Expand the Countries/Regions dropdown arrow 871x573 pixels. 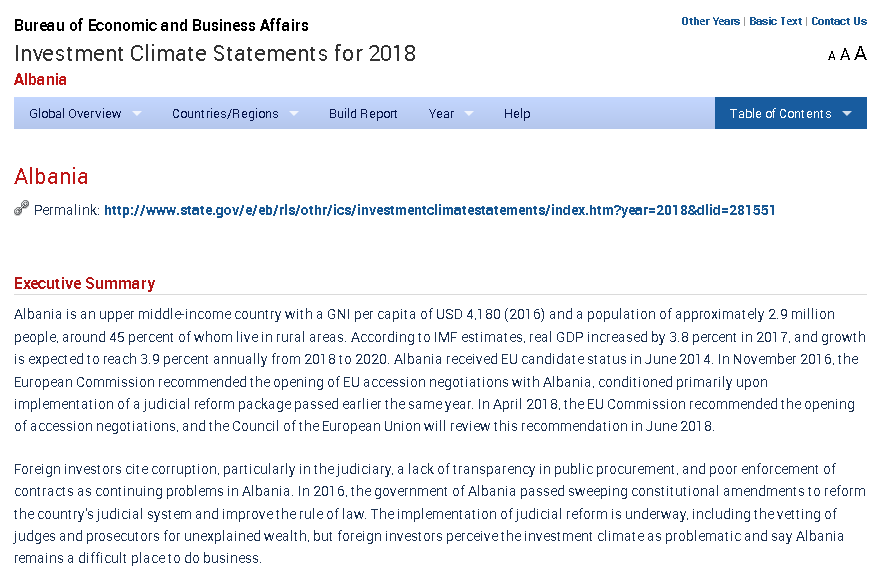point(294,114)
